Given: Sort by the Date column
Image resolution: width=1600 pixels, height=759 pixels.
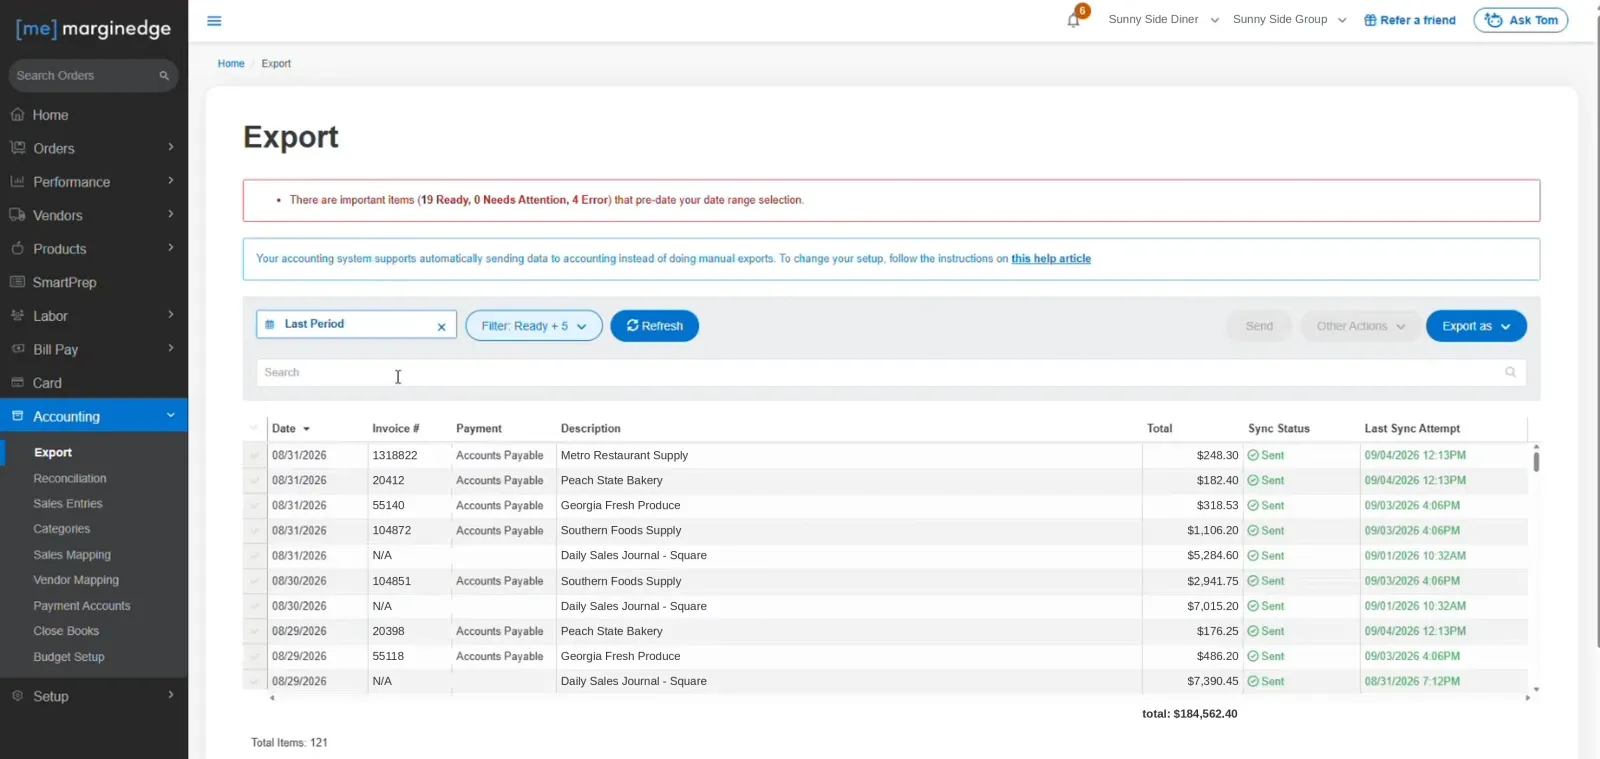Looking at the screenshot, I should pyautogui.click(x=291, y=428).
